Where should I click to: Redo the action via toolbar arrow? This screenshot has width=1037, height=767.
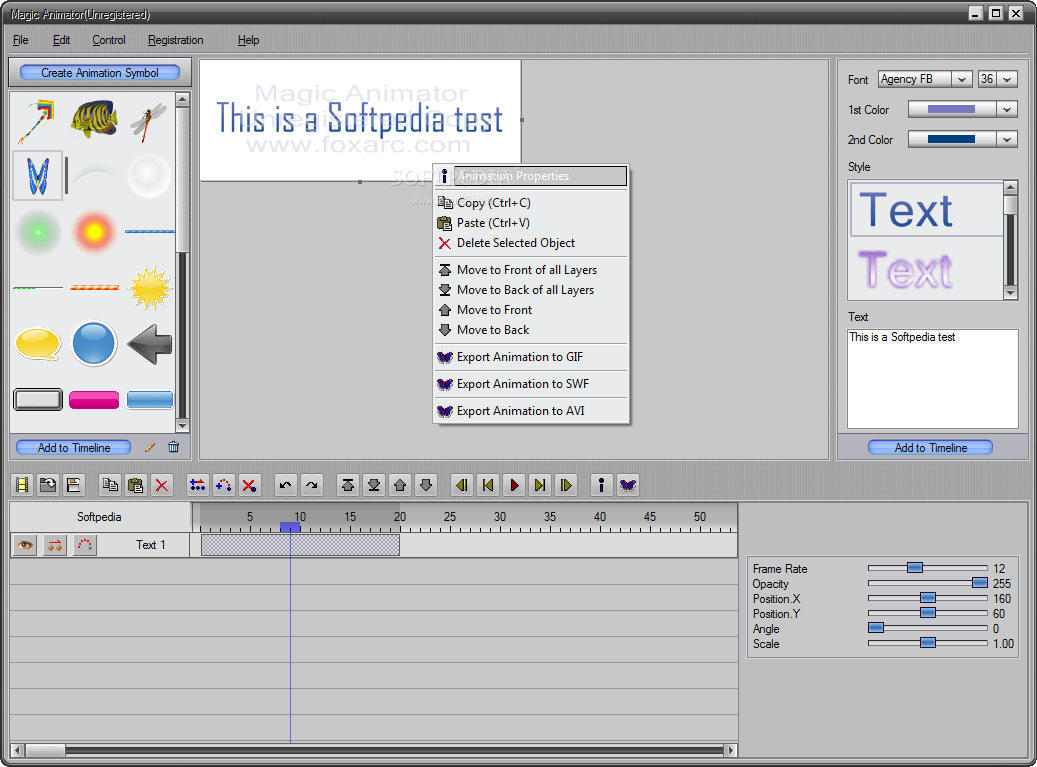[x=311, y=485]
